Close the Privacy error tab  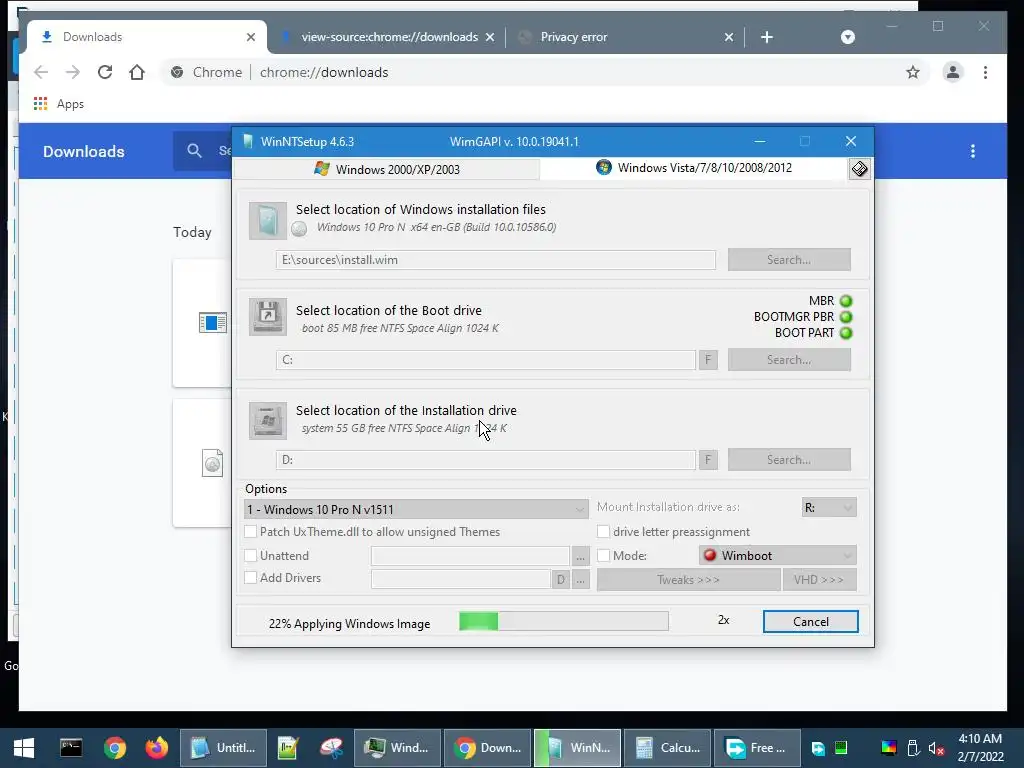(729, 37)
